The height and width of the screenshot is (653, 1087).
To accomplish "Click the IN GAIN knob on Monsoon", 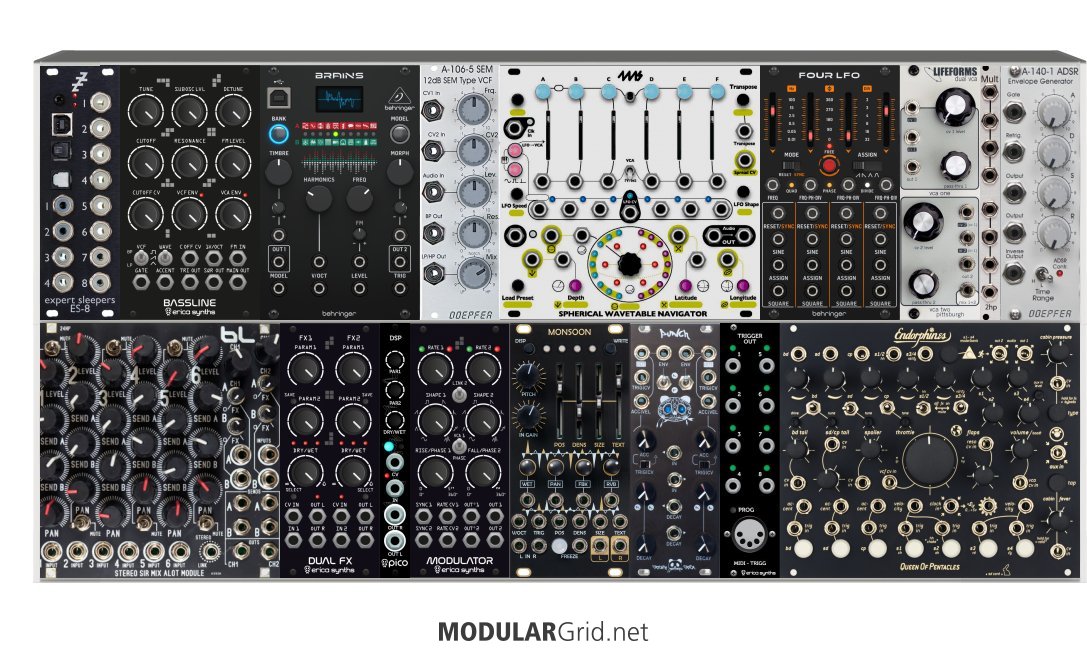I will coord(528,415).
